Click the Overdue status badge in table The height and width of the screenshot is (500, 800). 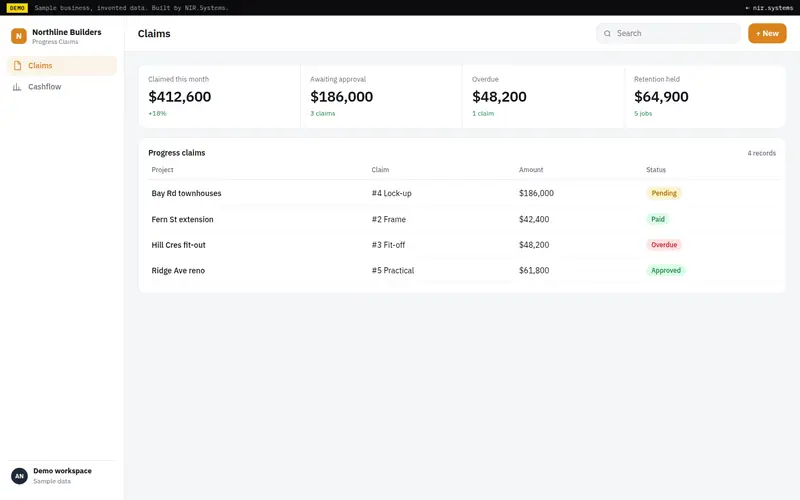pos(664,244)
